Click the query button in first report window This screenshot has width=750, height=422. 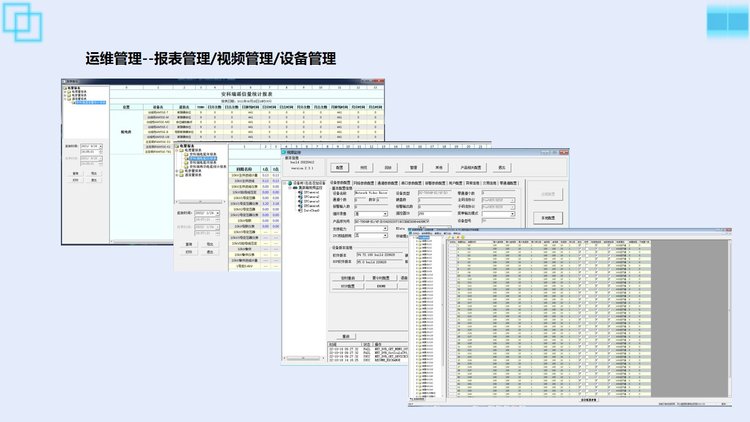(x=75, y=174)
